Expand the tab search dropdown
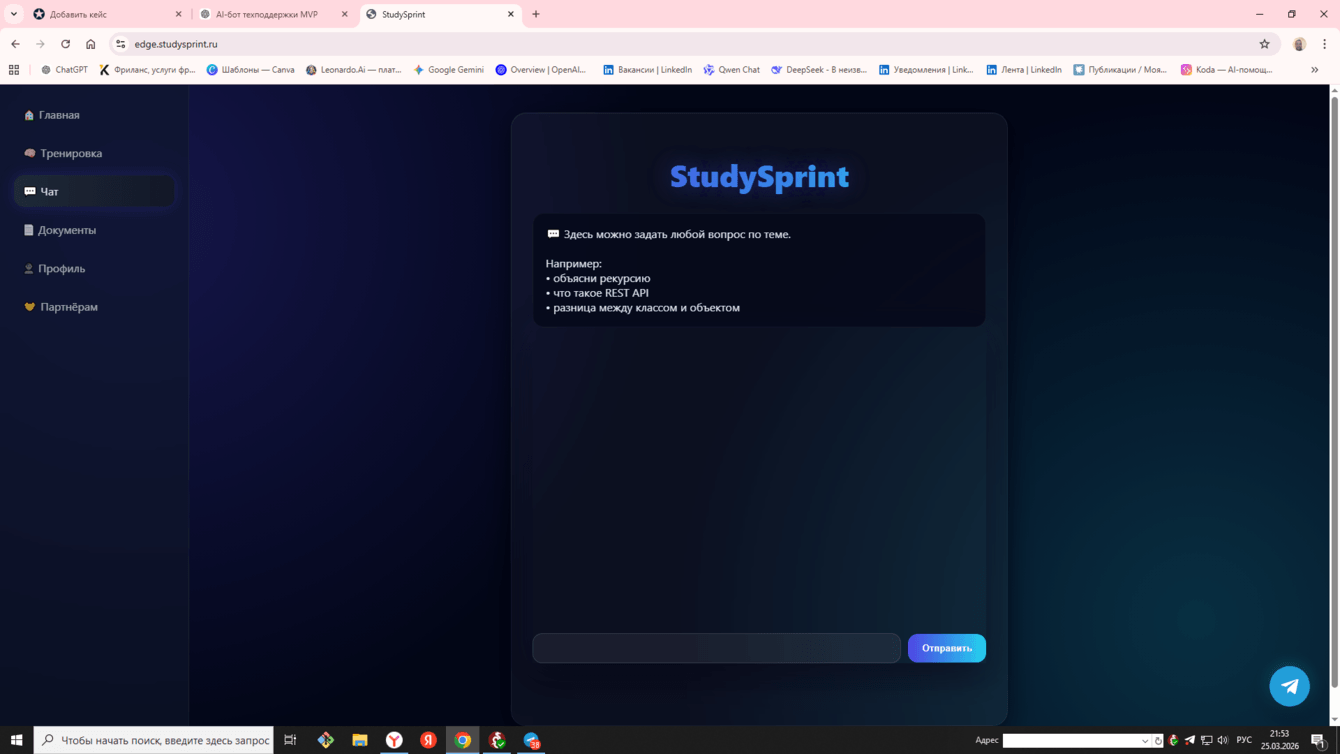 [x=14, y=14]
